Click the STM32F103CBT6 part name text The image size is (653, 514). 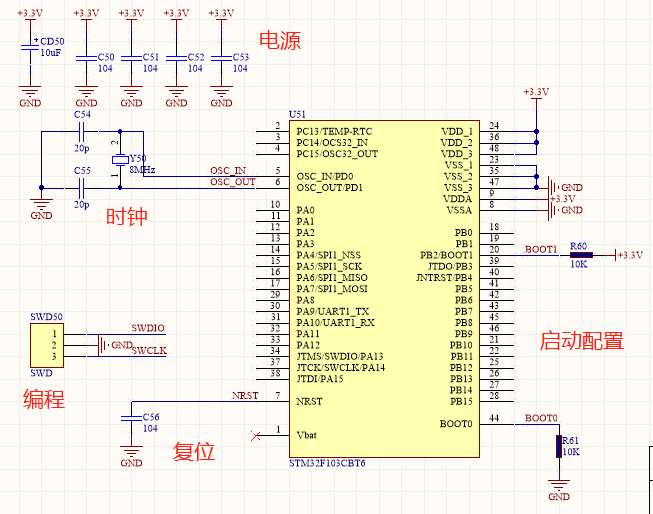click(327, 463)
